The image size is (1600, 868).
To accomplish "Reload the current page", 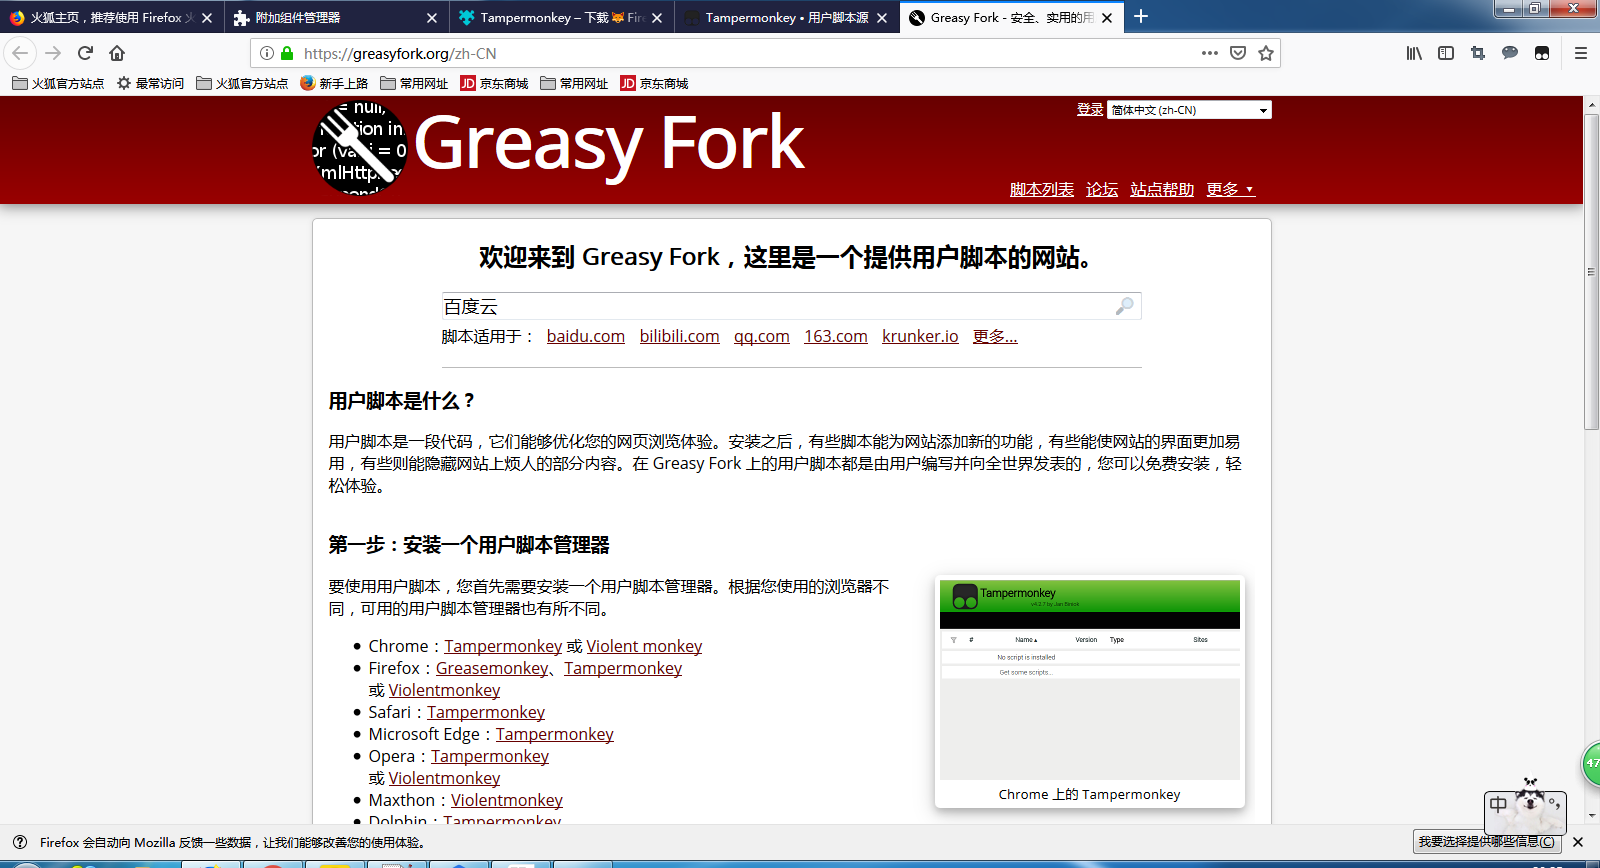I will (x=85, y=53).
